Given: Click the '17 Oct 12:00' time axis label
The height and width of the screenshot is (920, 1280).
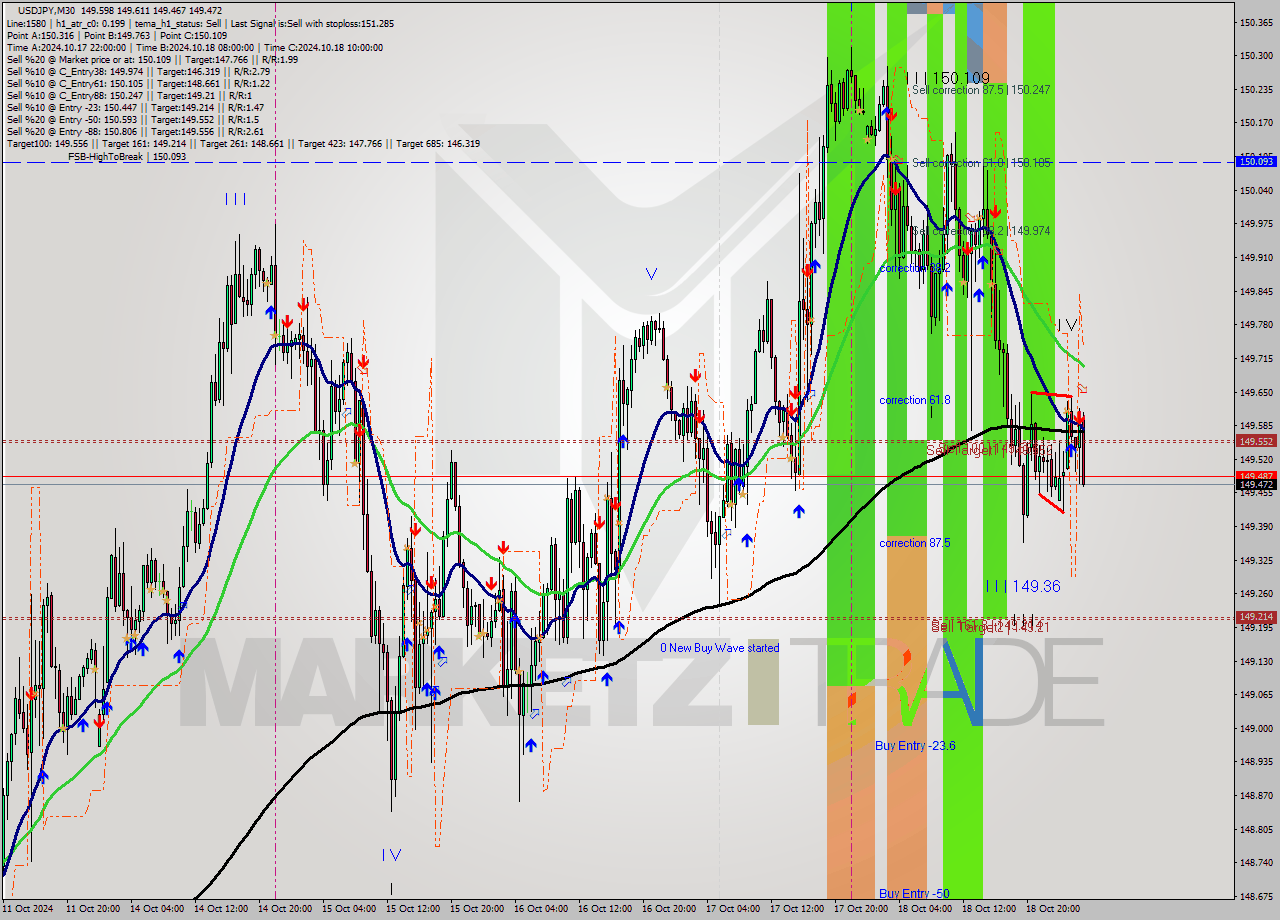Looking at the screenshot, I should tap(795, 909).
